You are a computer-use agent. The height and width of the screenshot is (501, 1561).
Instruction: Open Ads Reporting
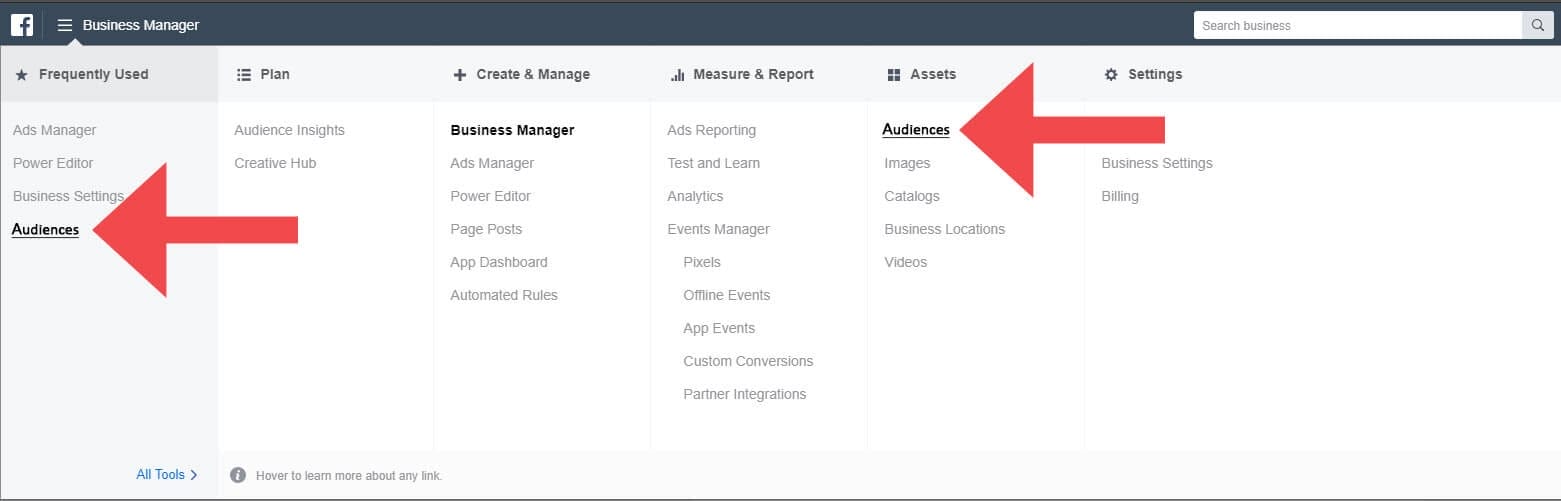tap(712, 130)
